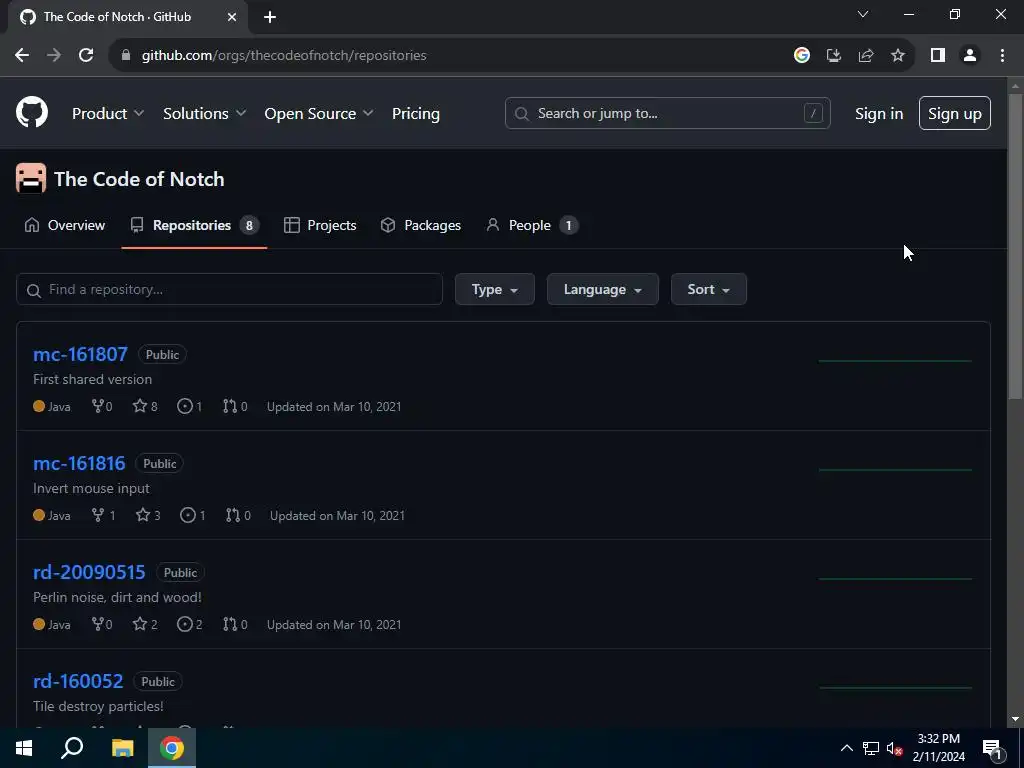This screenshot has width=1024, height=768.
Task: Click issues count for mc-161807
Action: tap(189, 406)
